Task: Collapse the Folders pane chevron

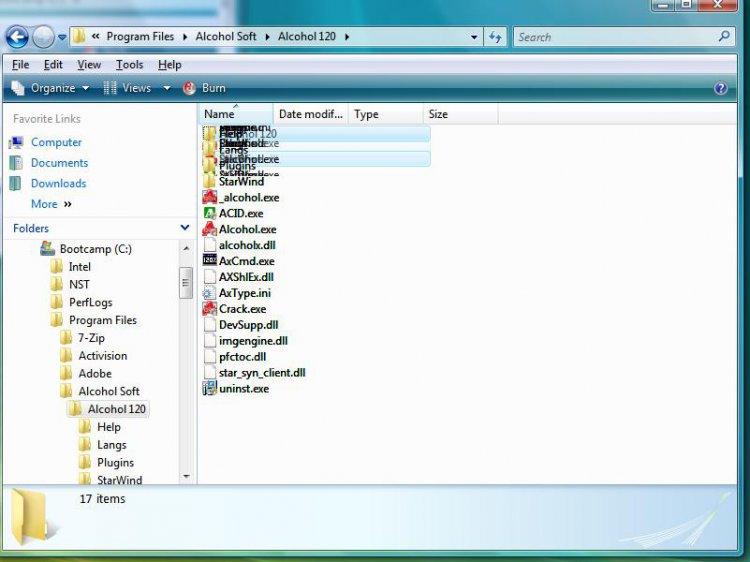Action: point(185,228)
